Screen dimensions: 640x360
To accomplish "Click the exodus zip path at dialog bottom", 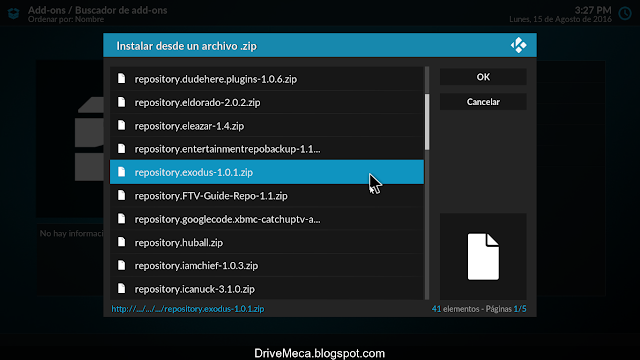I will coord(188,309).
